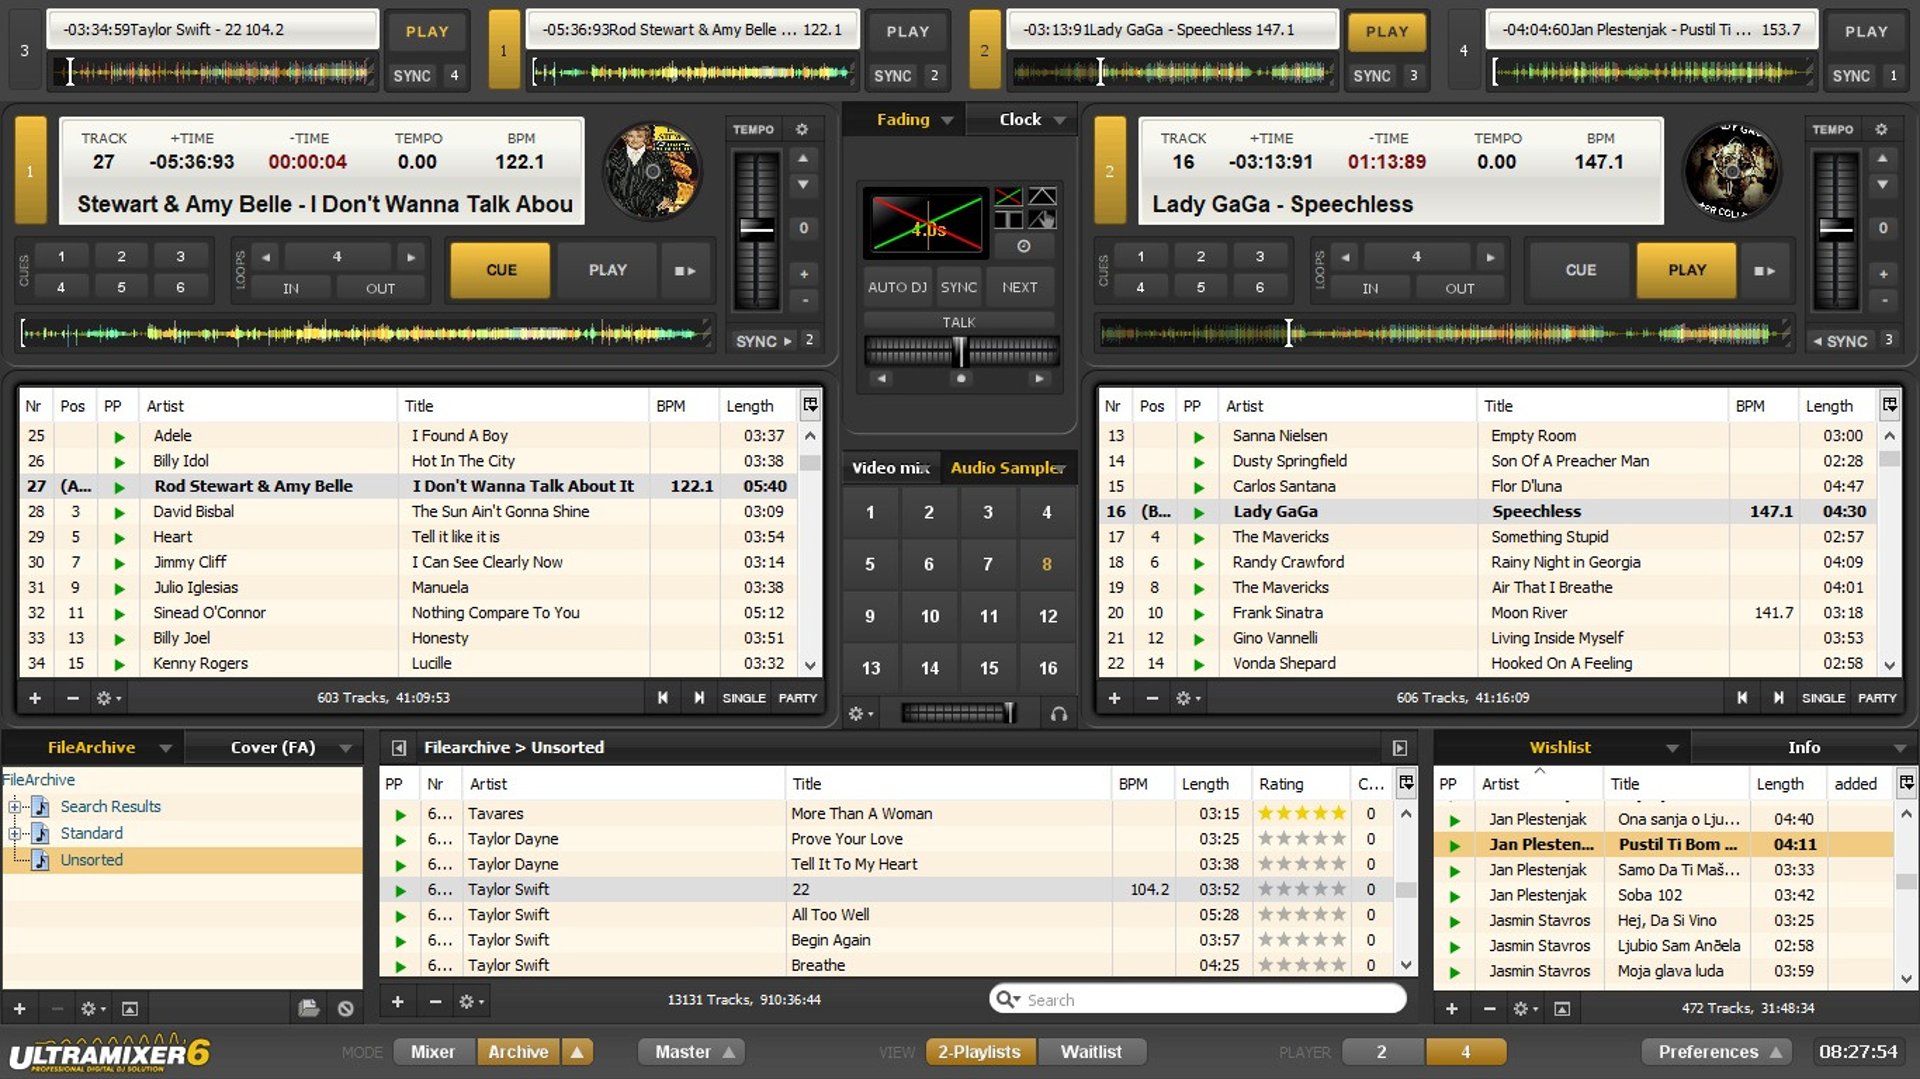
Task: Add a track to the right playlist with plus
Action: coord(1114,698)
